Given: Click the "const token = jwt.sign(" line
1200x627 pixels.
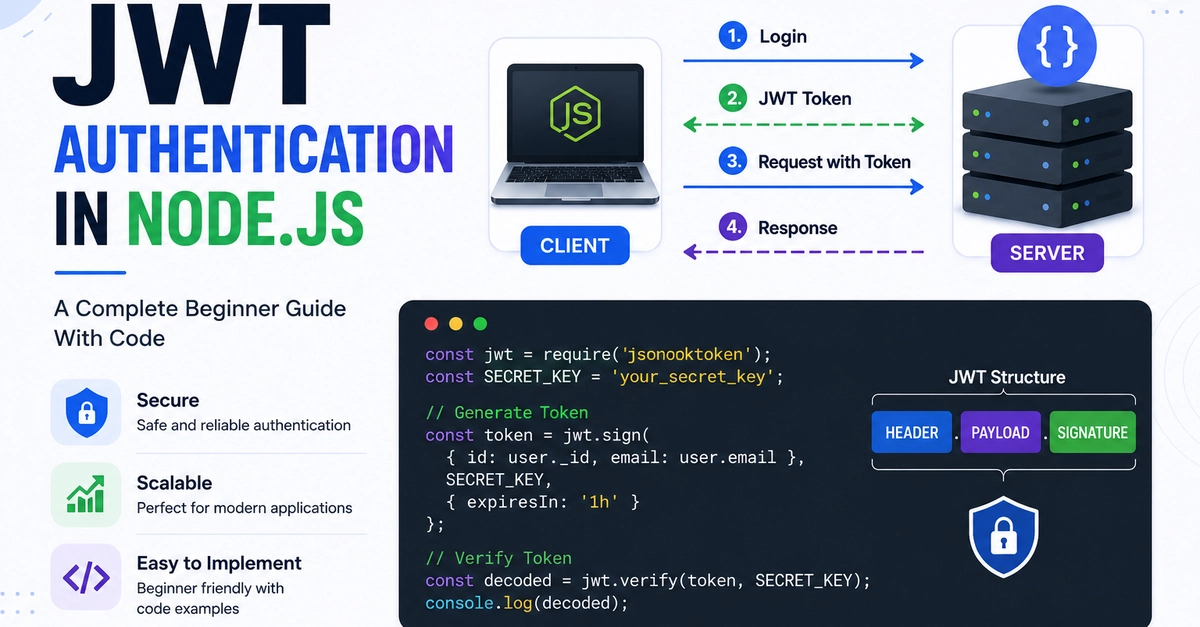Looking at the screenshot, I should click(537, 434).
